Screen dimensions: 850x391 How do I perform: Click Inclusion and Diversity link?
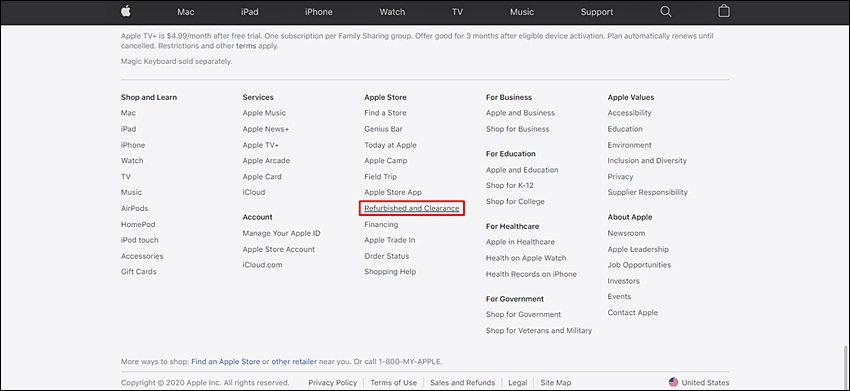647,161
